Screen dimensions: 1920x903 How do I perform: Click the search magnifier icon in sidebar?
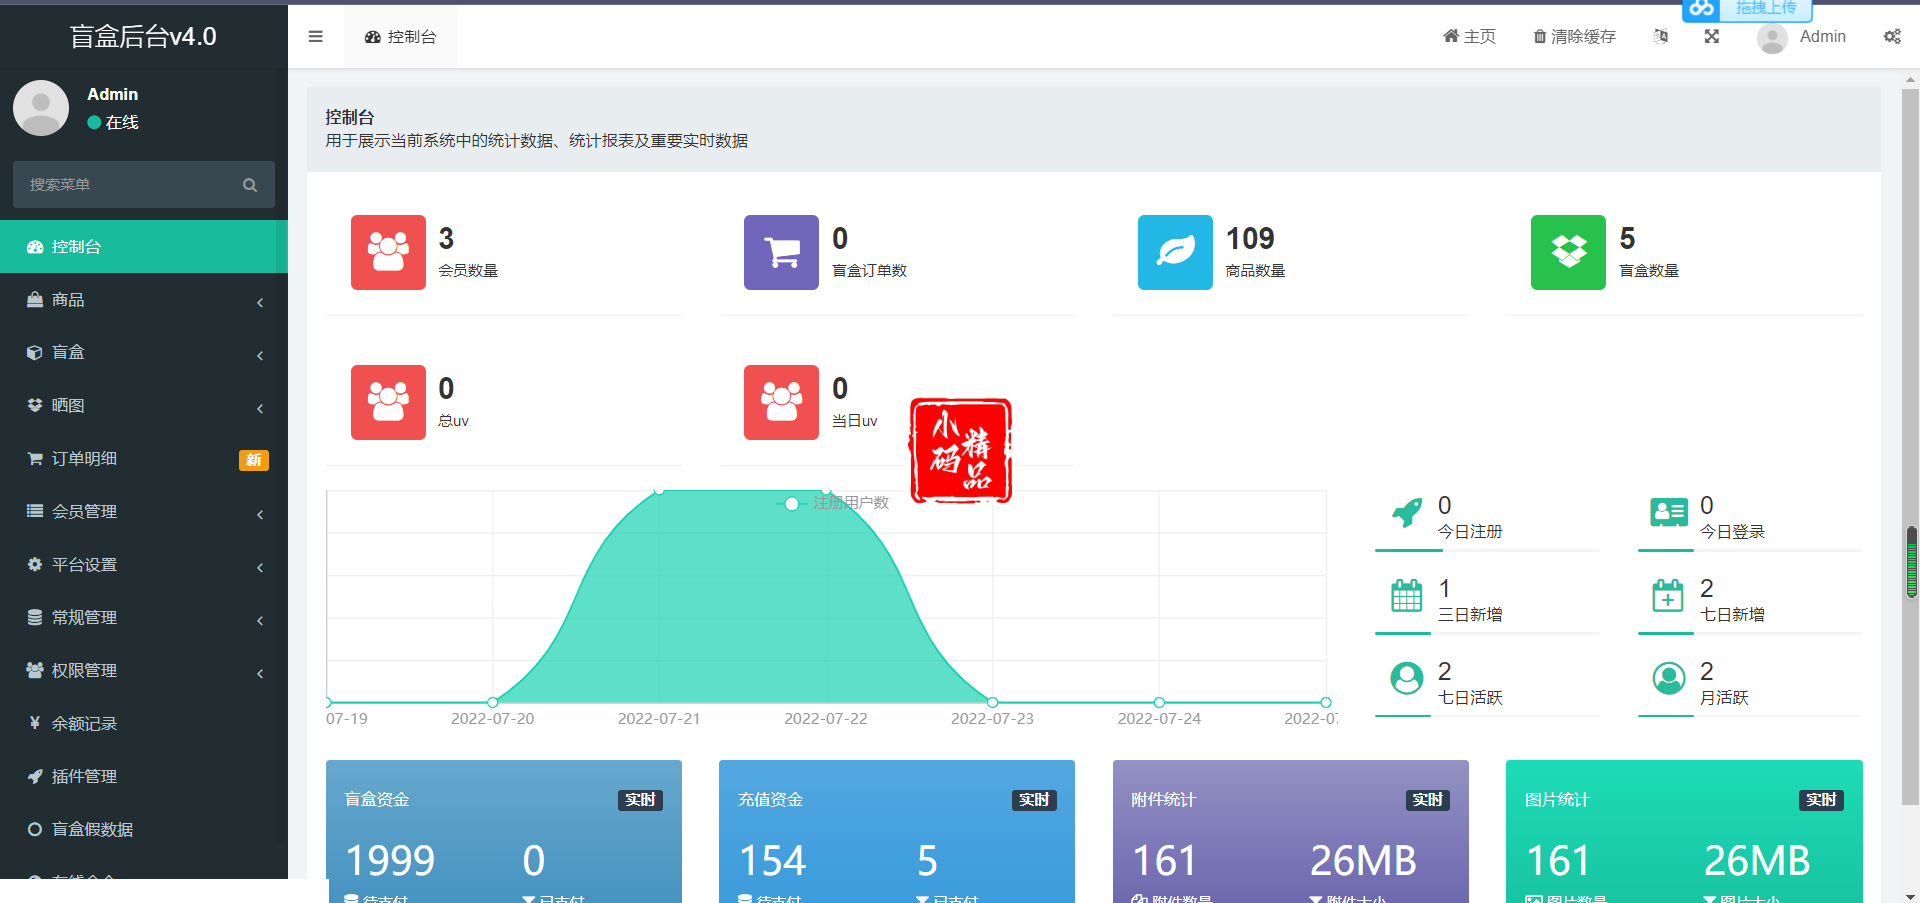tap(250, 185)
